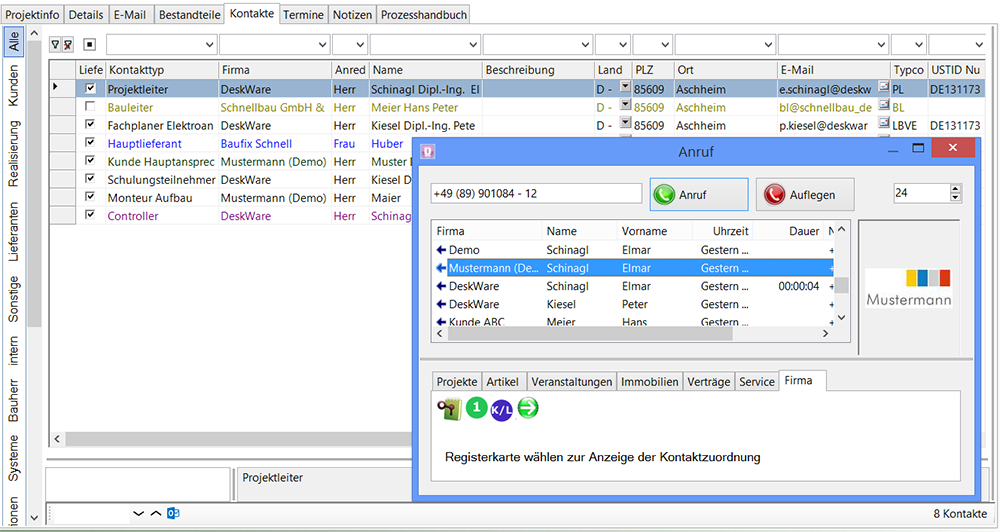Click the blue call arrow beside DeskWare Kiesel

point(441,304)
